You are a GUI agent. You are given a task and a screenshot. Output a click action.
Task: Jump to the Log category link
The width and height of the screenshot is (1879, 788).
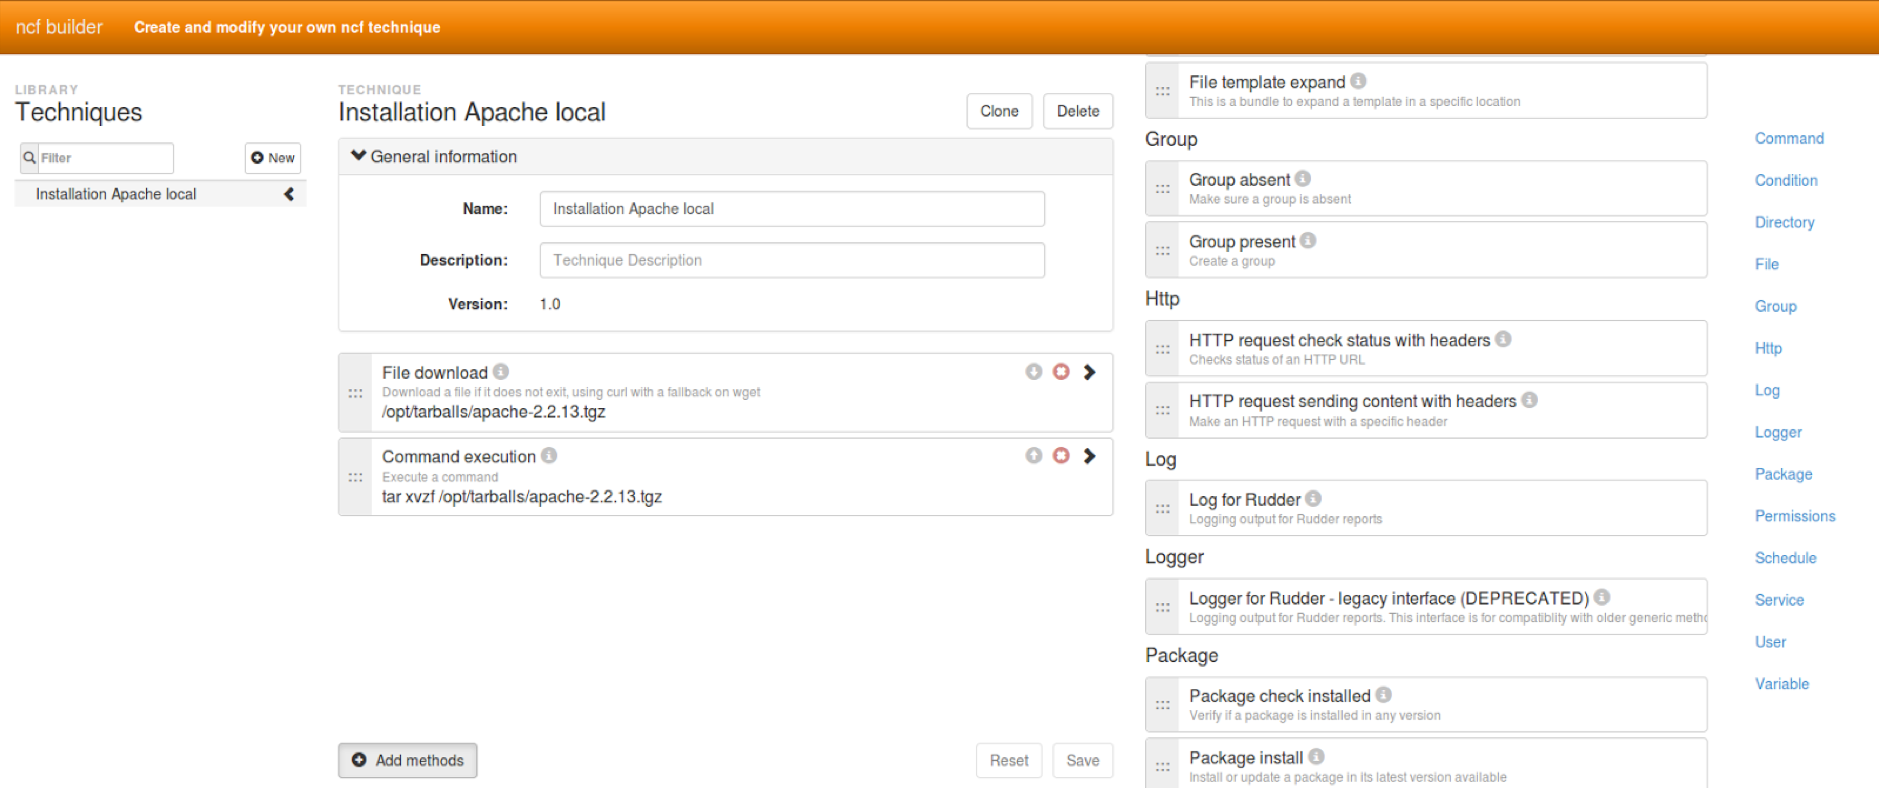(1767, 390)
